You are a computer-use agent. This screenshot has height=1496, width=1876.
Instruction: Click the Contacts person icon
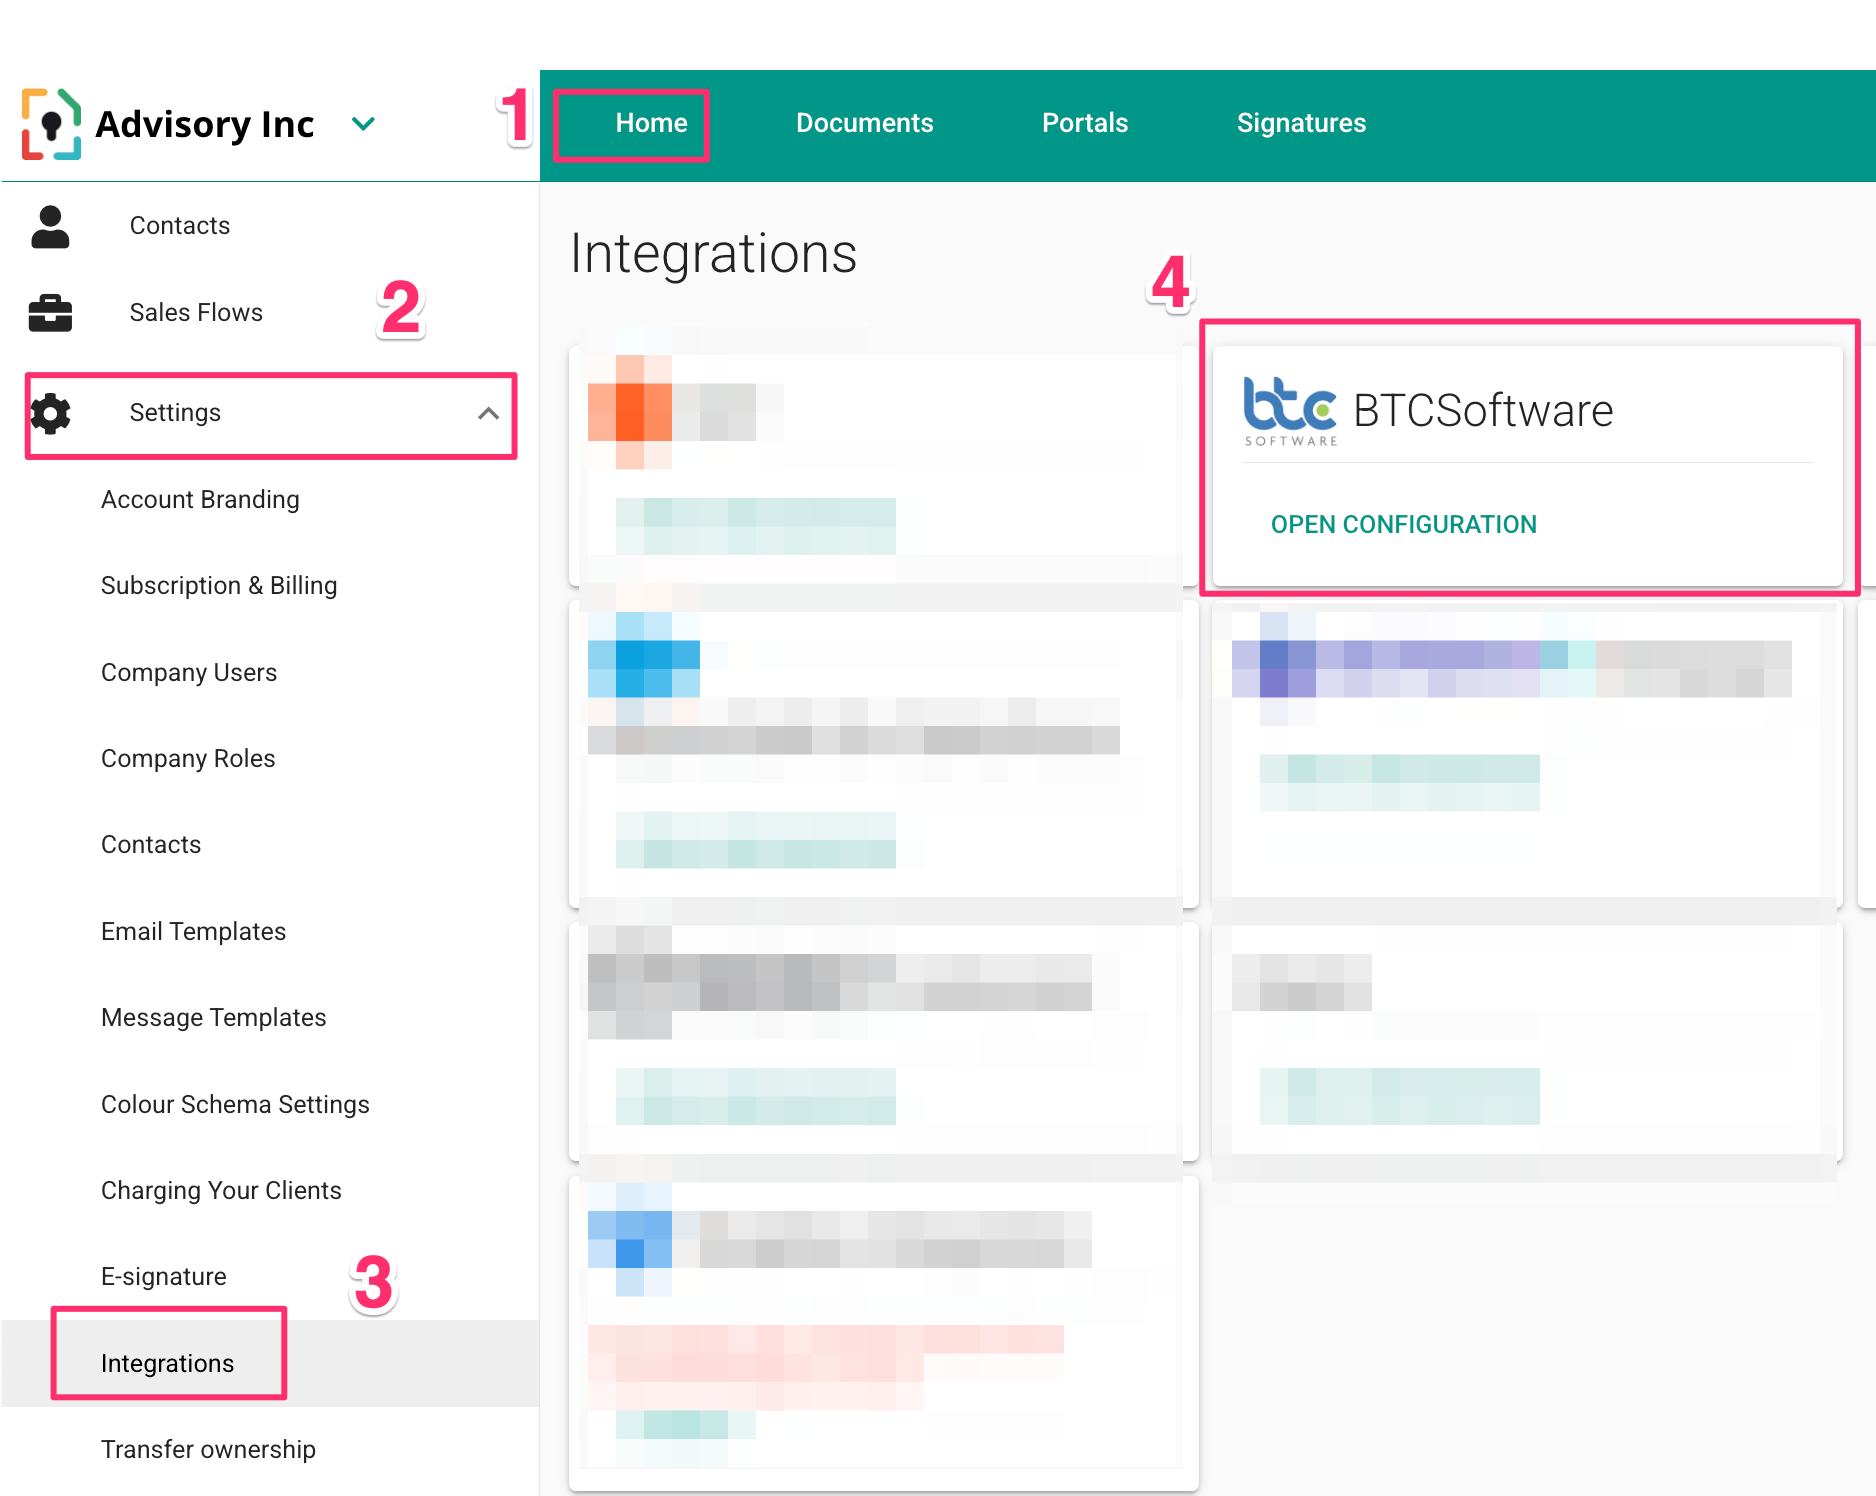pyautogui.click(x=50, y=226)
